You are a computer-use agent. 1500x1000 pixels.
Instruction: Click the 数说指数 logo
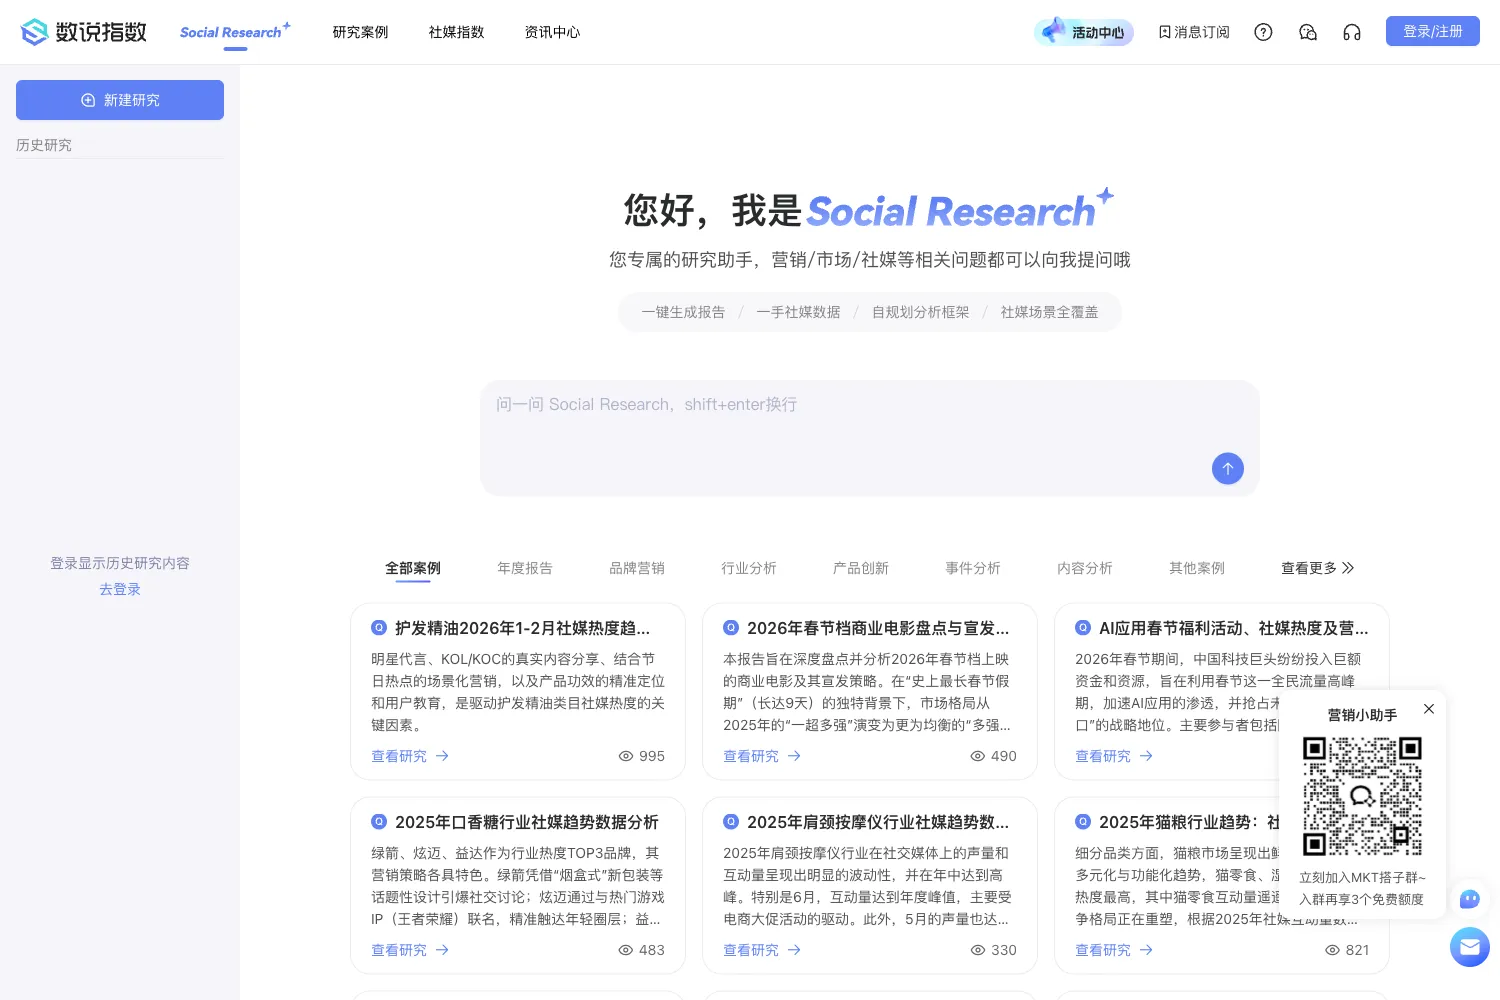tap(84, 32)
